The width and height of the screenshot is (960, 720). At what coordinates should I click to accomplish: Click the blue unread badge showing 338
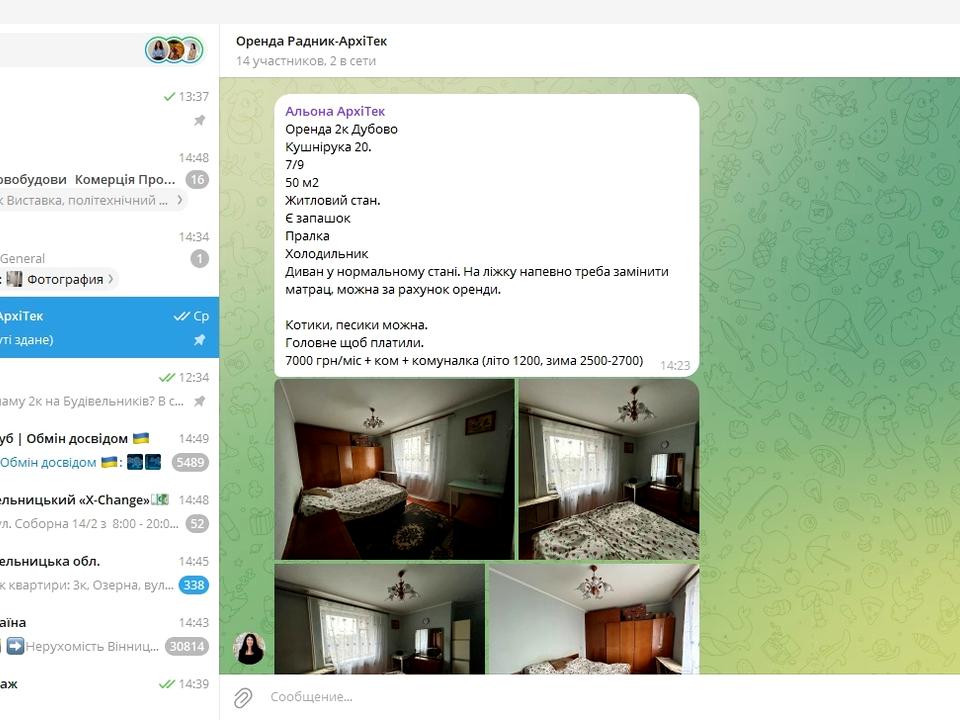[193, 585]
